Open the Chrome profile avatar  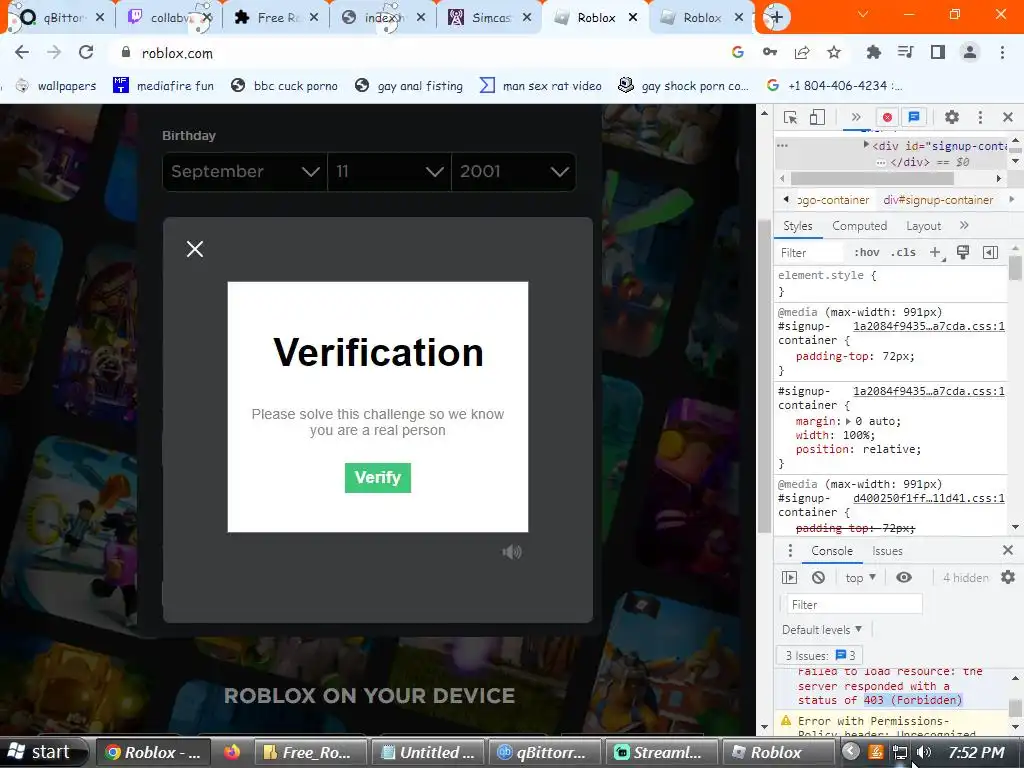click(970, 52)
